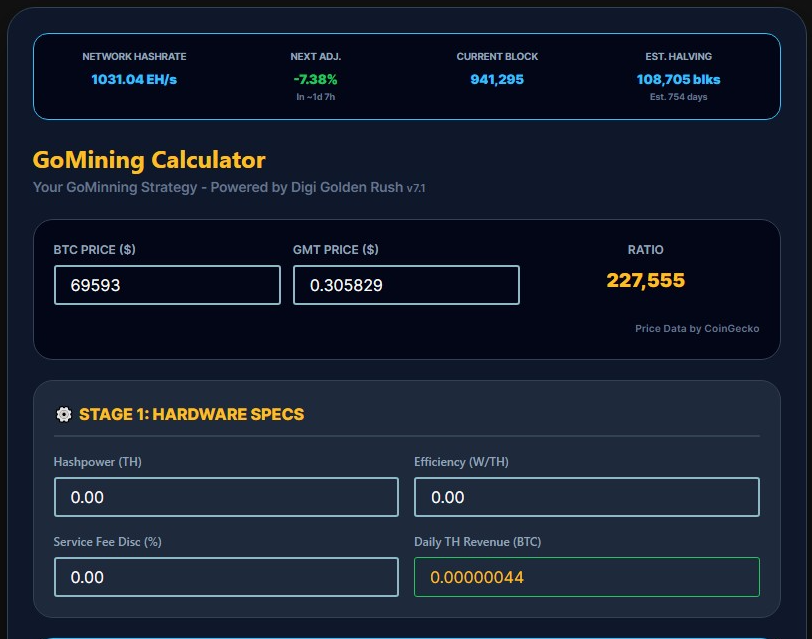Select the ratio value 227,555

pos(645,280)
